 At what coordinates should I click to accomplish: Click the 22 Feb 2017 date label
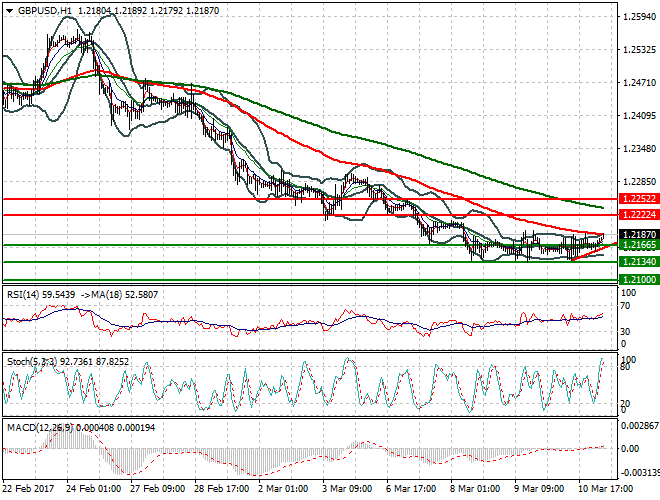click(x=27, y=489)
